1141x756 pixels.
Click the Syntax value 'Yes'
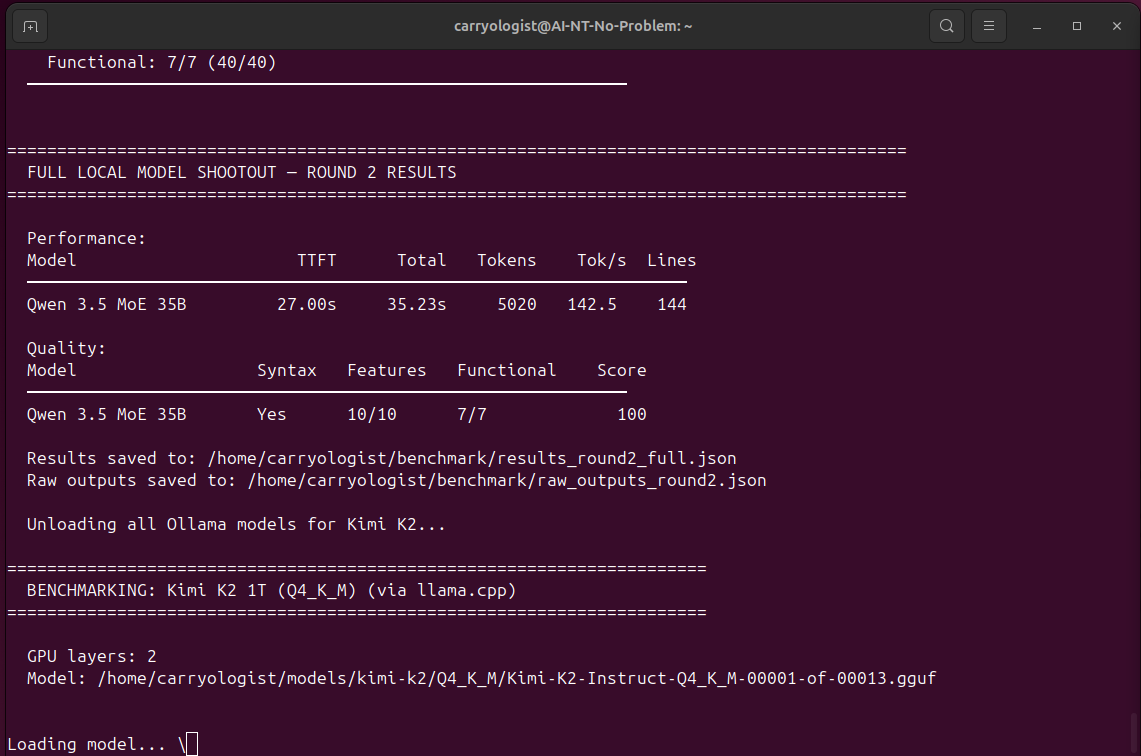coord(271,414)
